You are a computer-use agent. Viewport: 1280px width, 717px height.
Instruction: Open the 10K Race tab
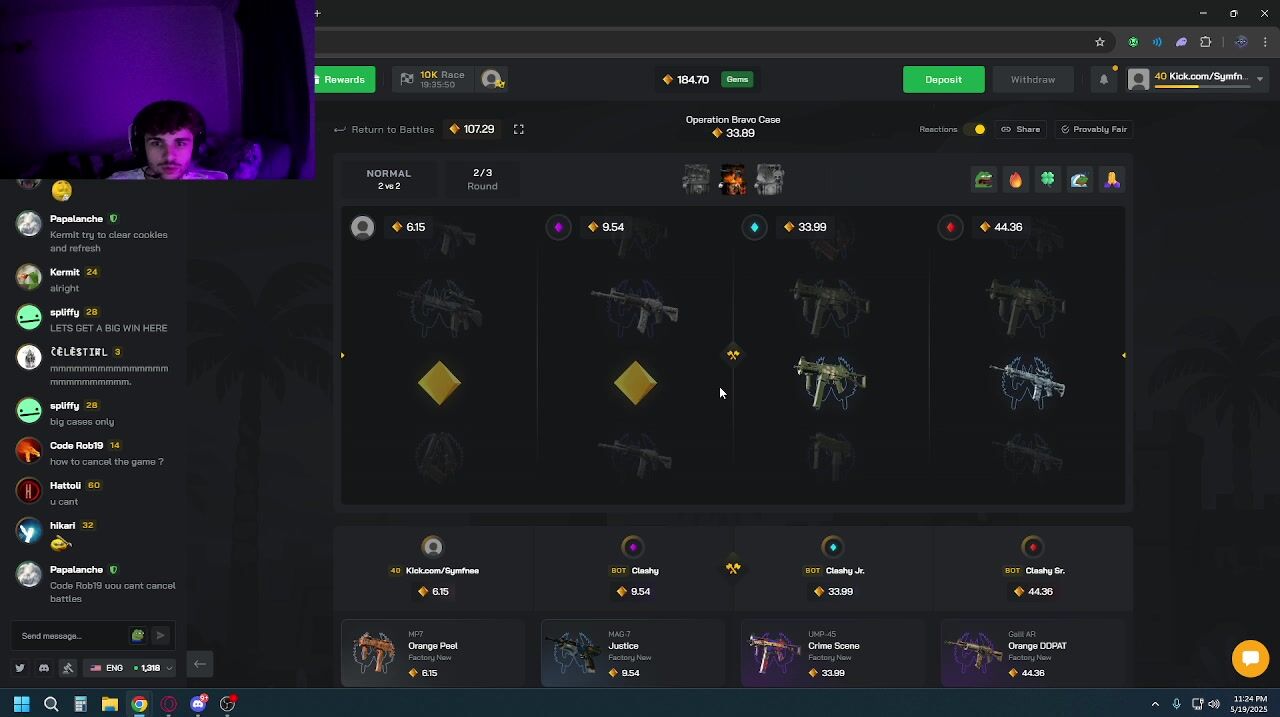coord(432,79)
